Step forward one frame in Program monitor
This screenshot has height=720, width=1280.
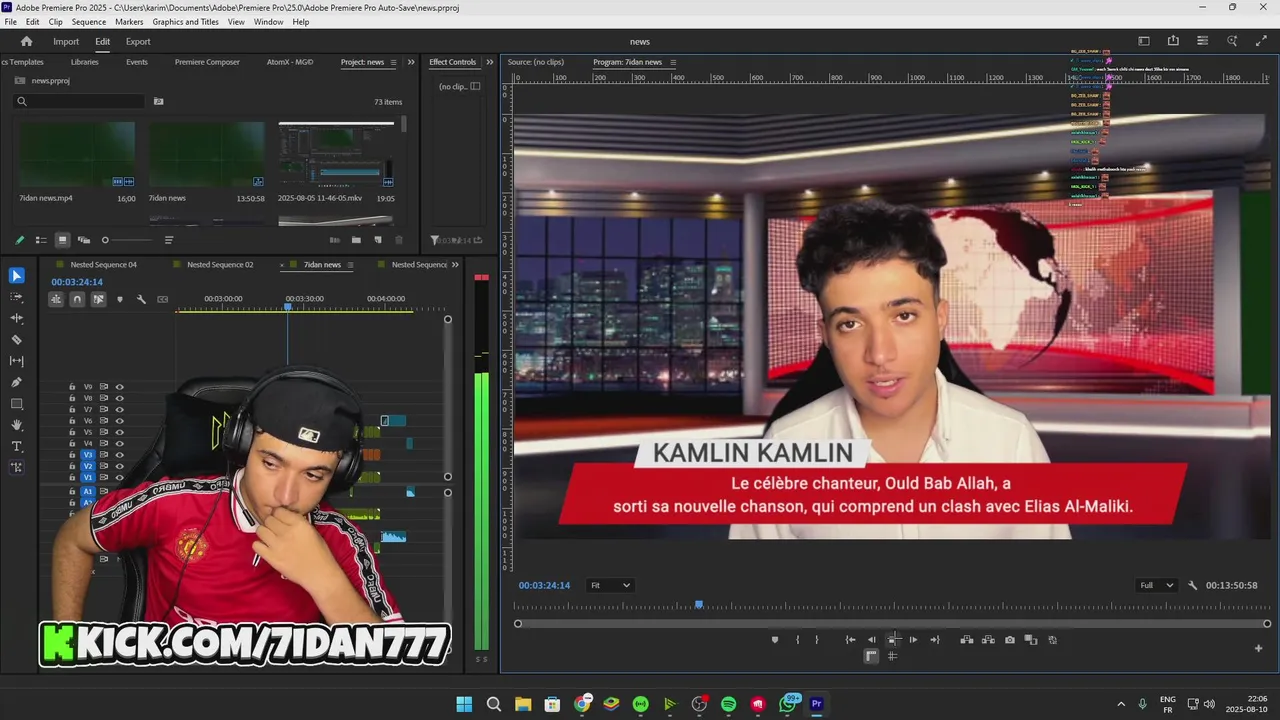tap(913, 640)
